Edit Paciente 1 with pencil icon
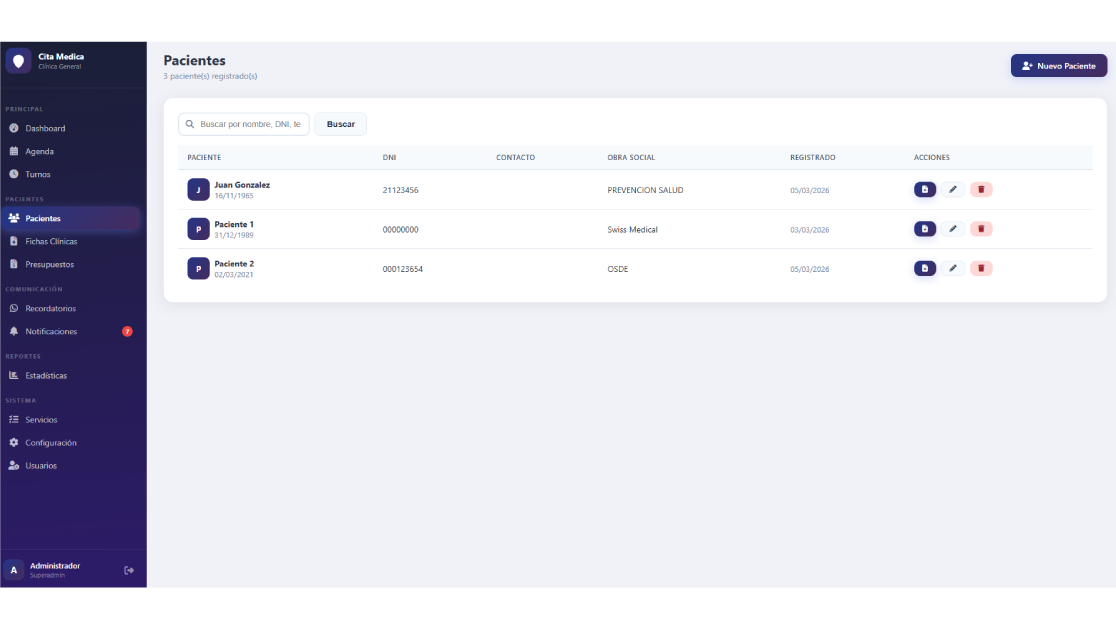The width and height of the screenshot is (1116, 628). click(x=953, y=229)
